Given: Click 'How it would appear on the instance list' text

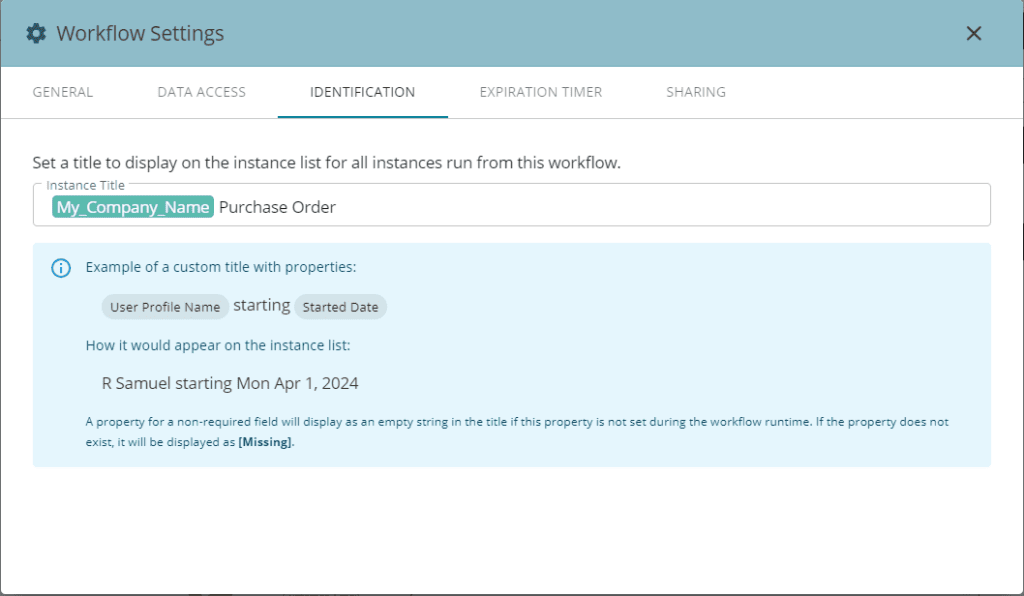Looking at the screenshot, I should (x=218, y=345).
